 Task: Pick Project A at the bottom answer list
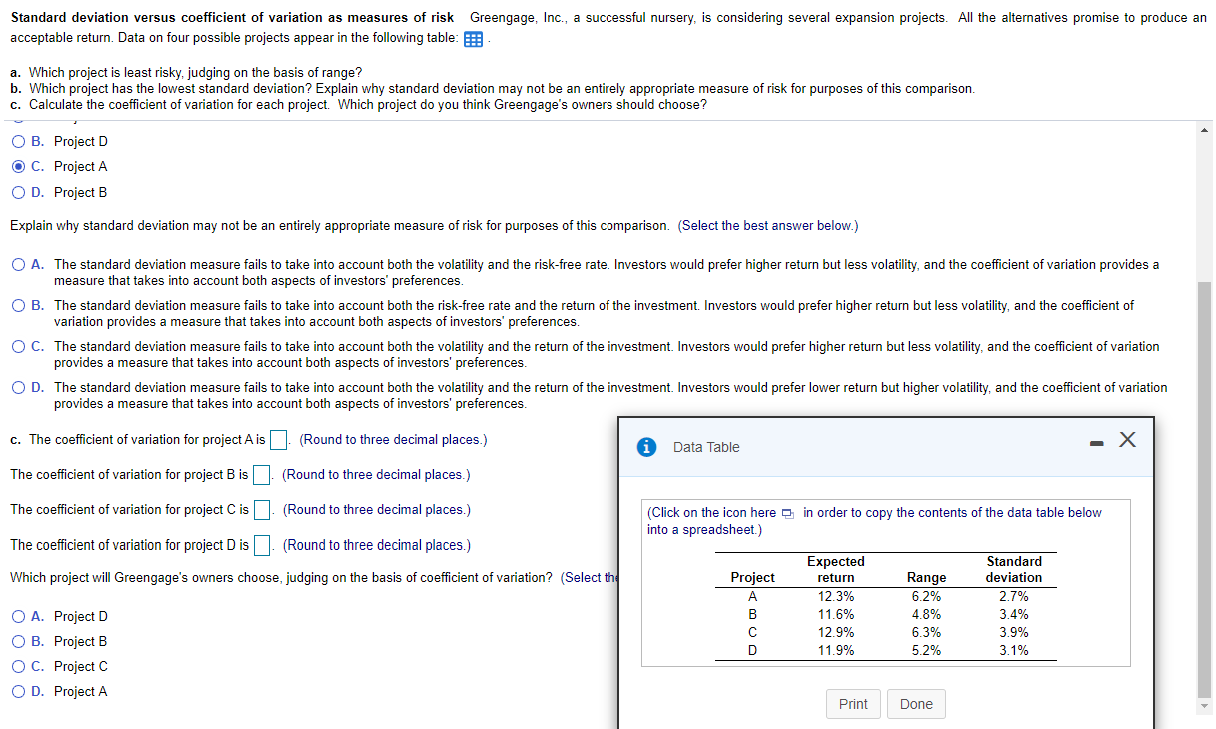[17, 690]
